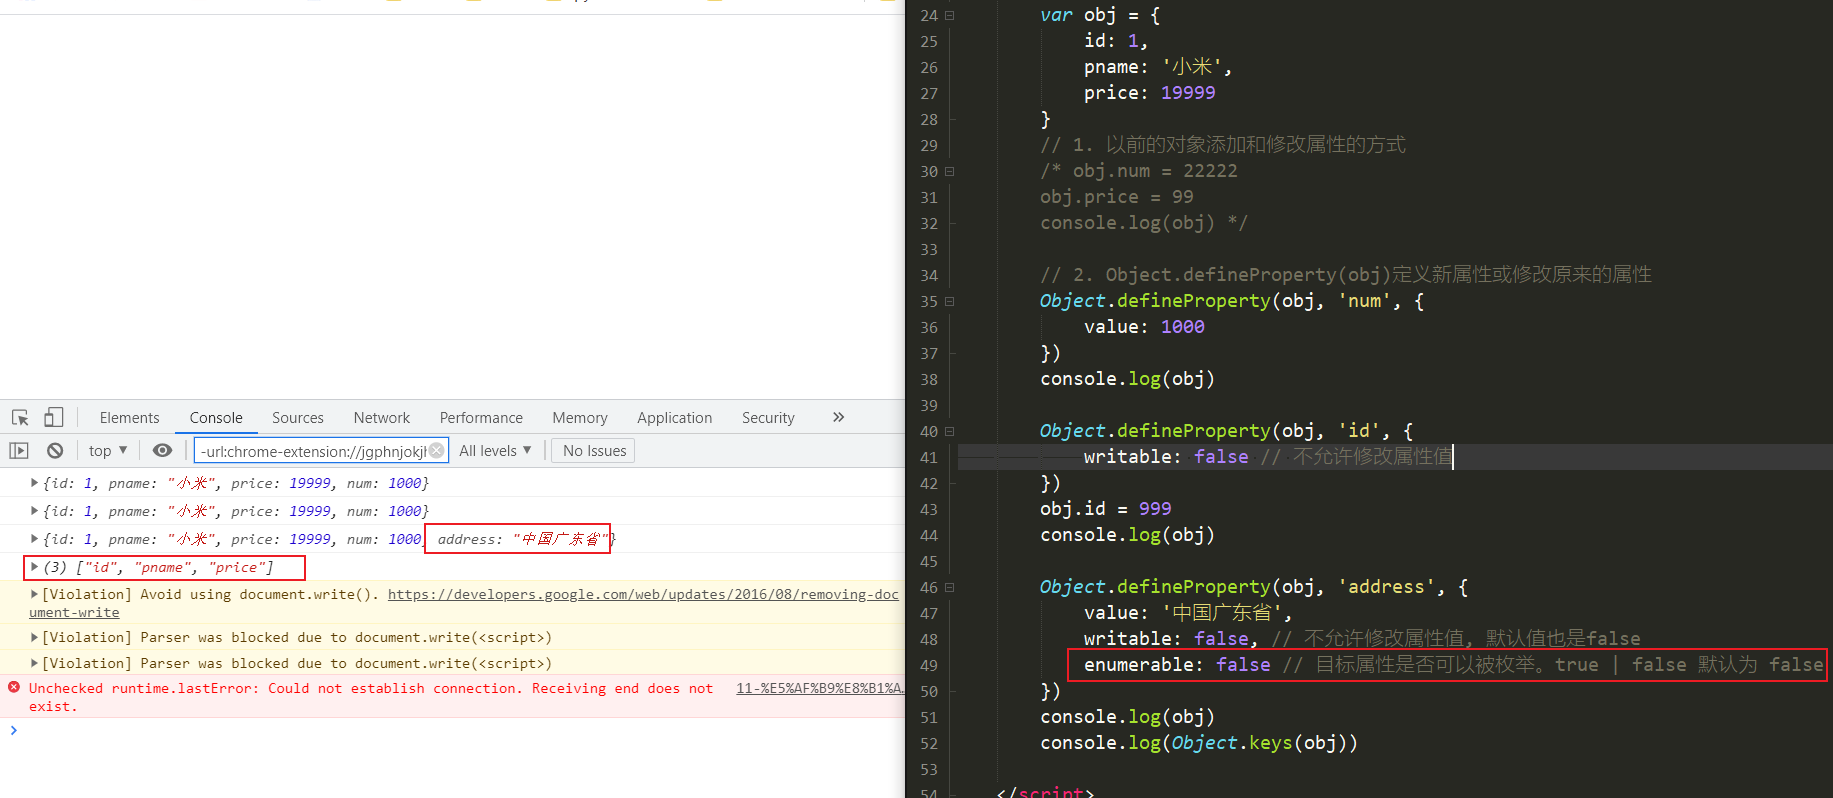The image size is (1833, 798).
Task: Expand the second logged object row
Action: (34, 511)
